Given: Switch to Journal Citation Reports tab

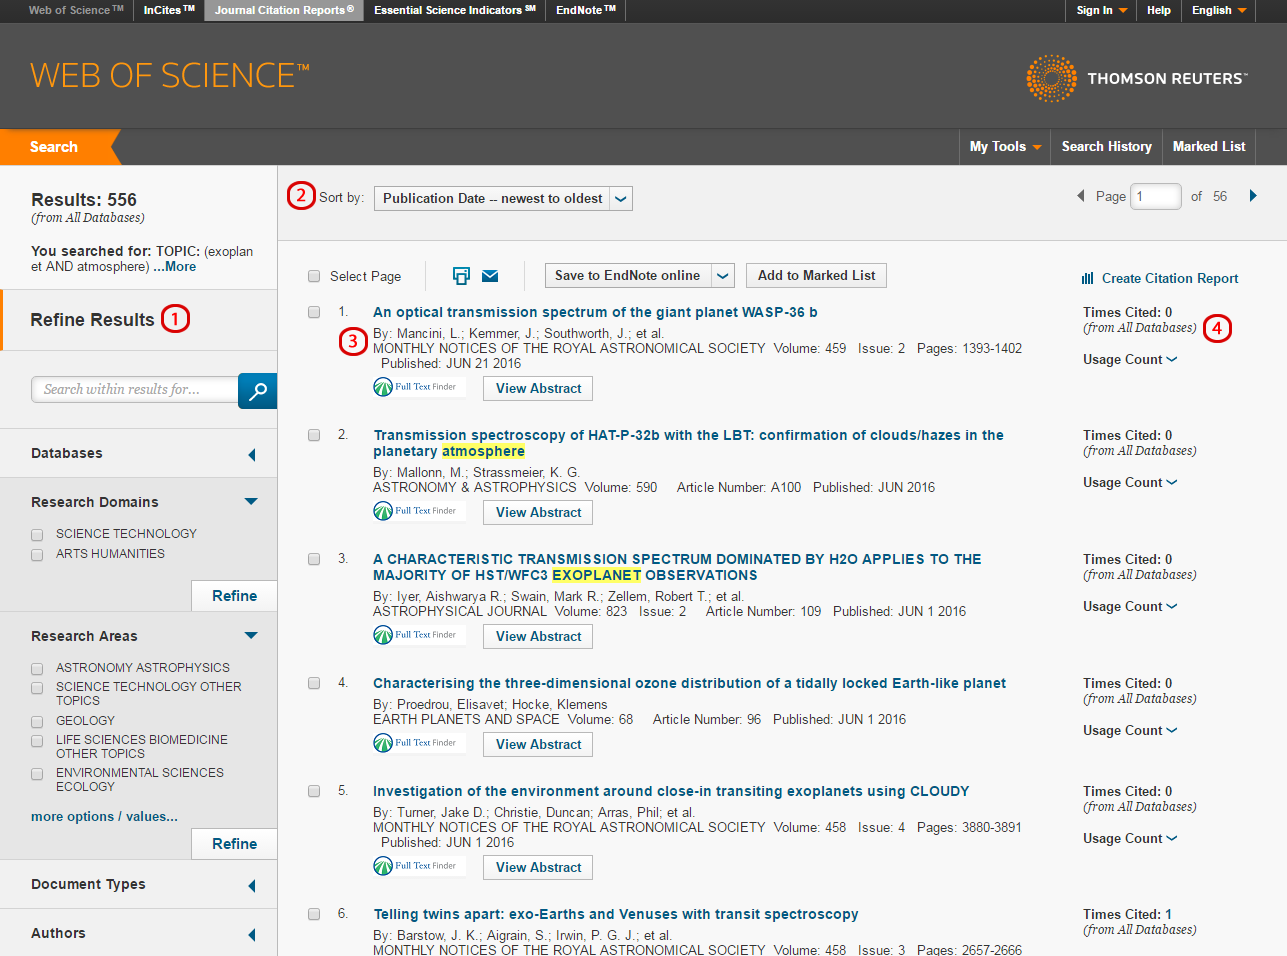Looking at the screenshot, I should point(284,10).
